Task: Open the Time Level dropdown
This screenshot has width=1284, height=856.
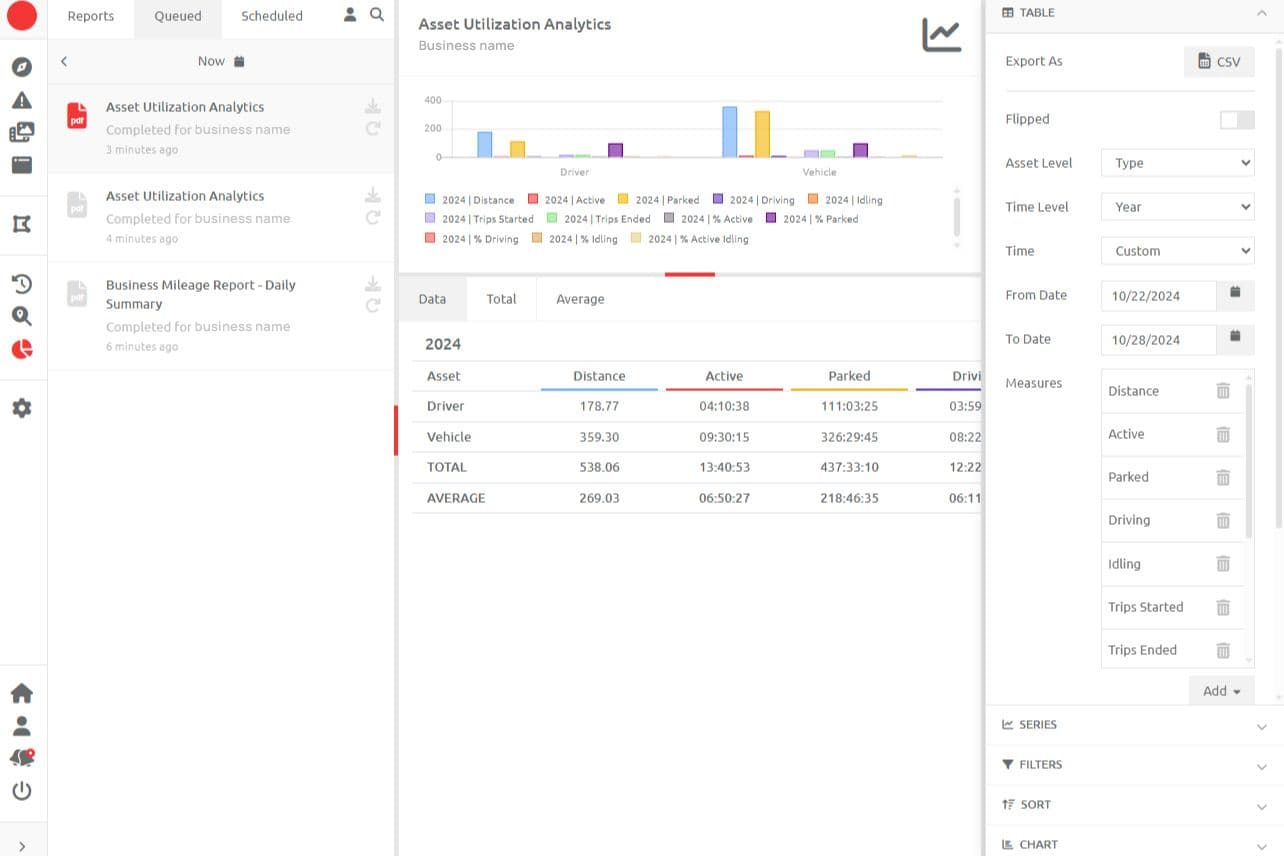Action: [x=1177, y=207]
